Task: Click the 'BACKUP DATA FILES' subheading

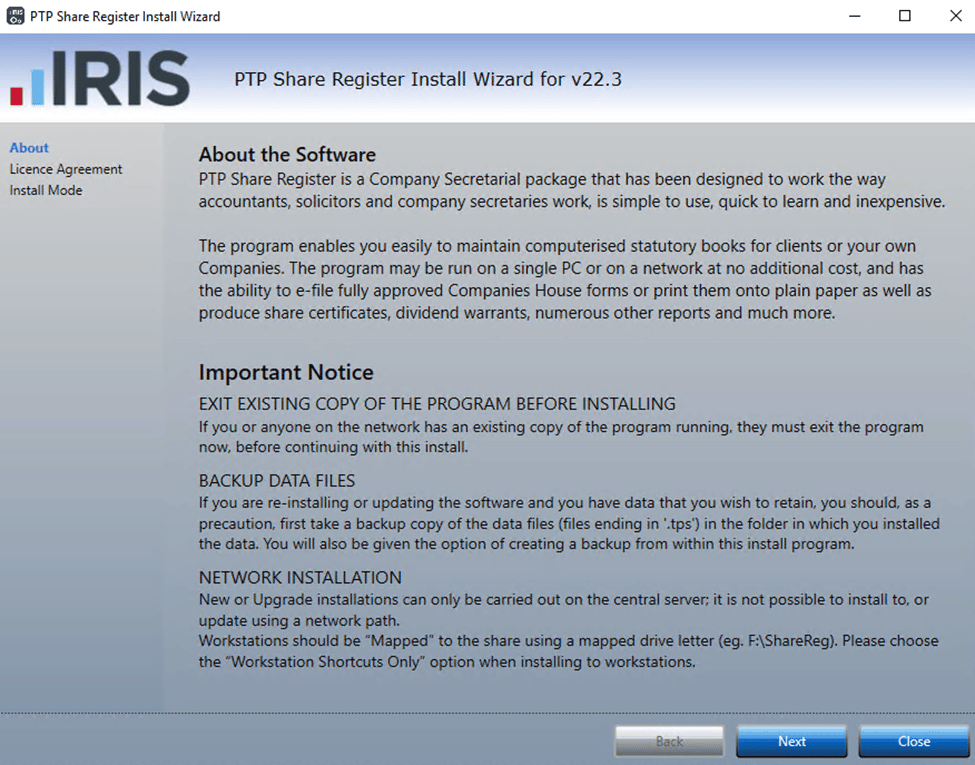Action: 277,481
